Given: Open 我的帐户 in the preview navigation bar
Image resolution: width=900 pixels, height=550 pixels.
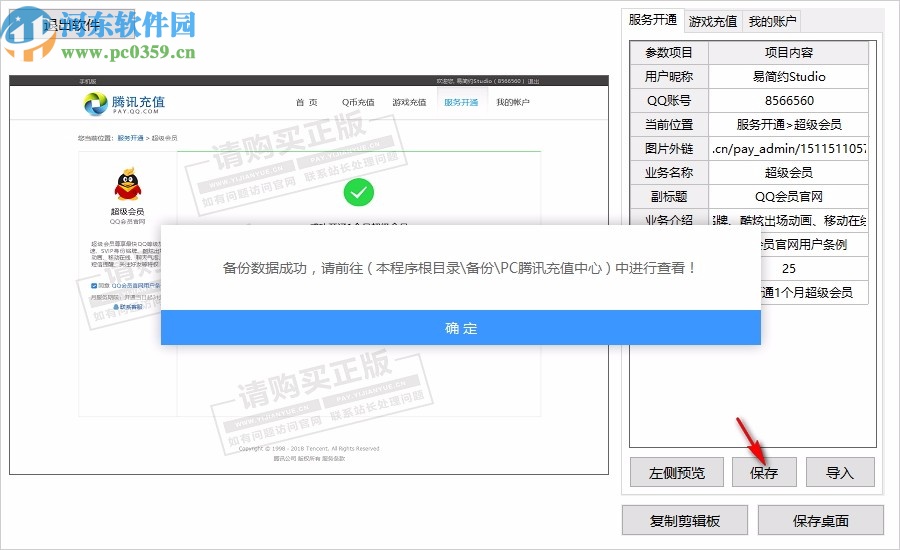Looking at the screenshot, I should click(x=513, y=102).
